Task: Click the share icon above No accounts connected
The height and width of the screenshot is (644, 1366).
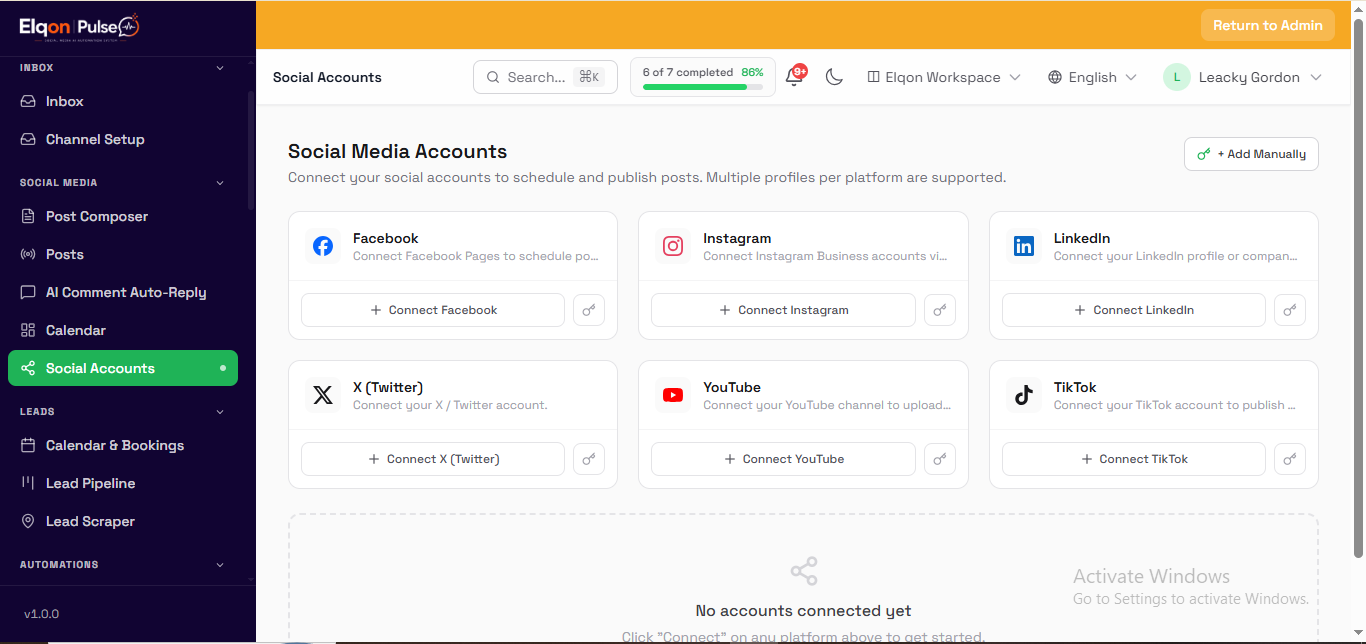Action: pyautogui.click(x=804, y=571)
